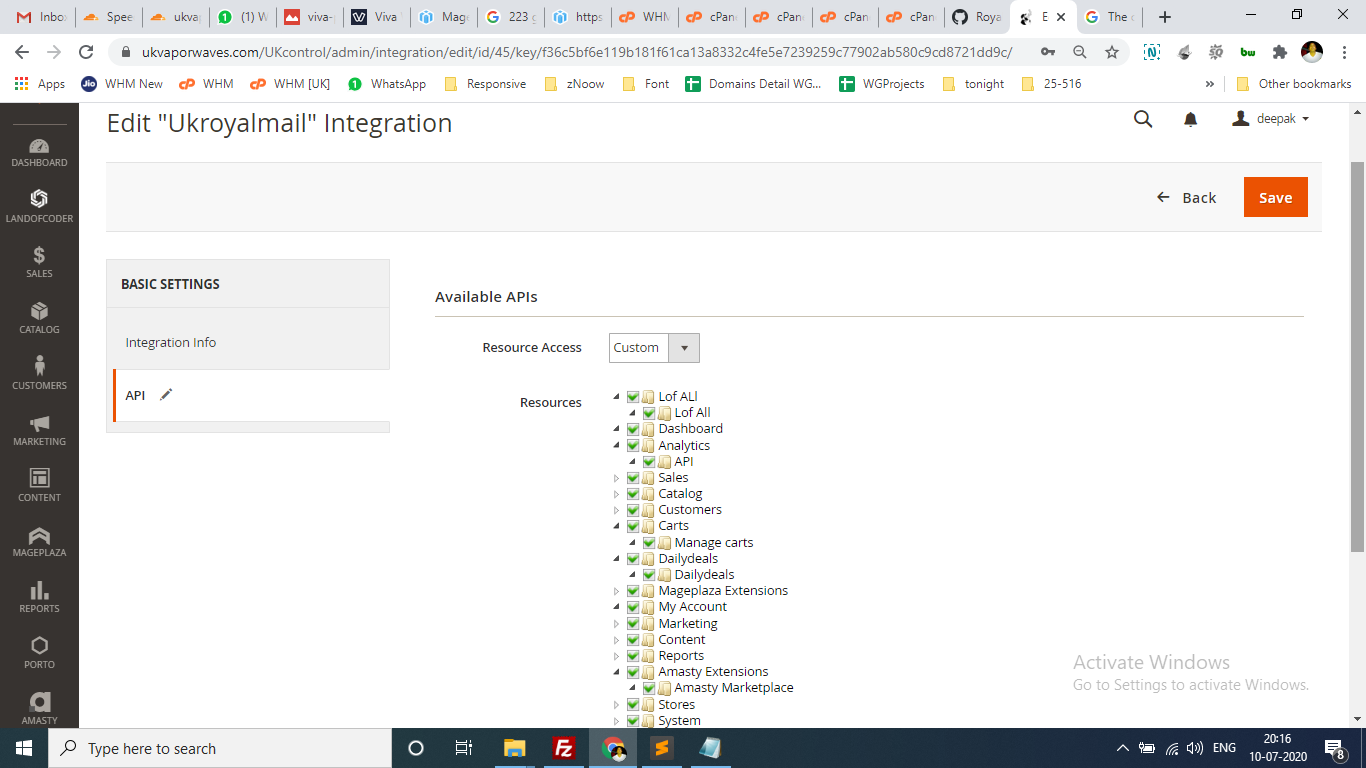Open the deepak account dropdown
Screen dimensions: 1366x768
click(1271, 119)
